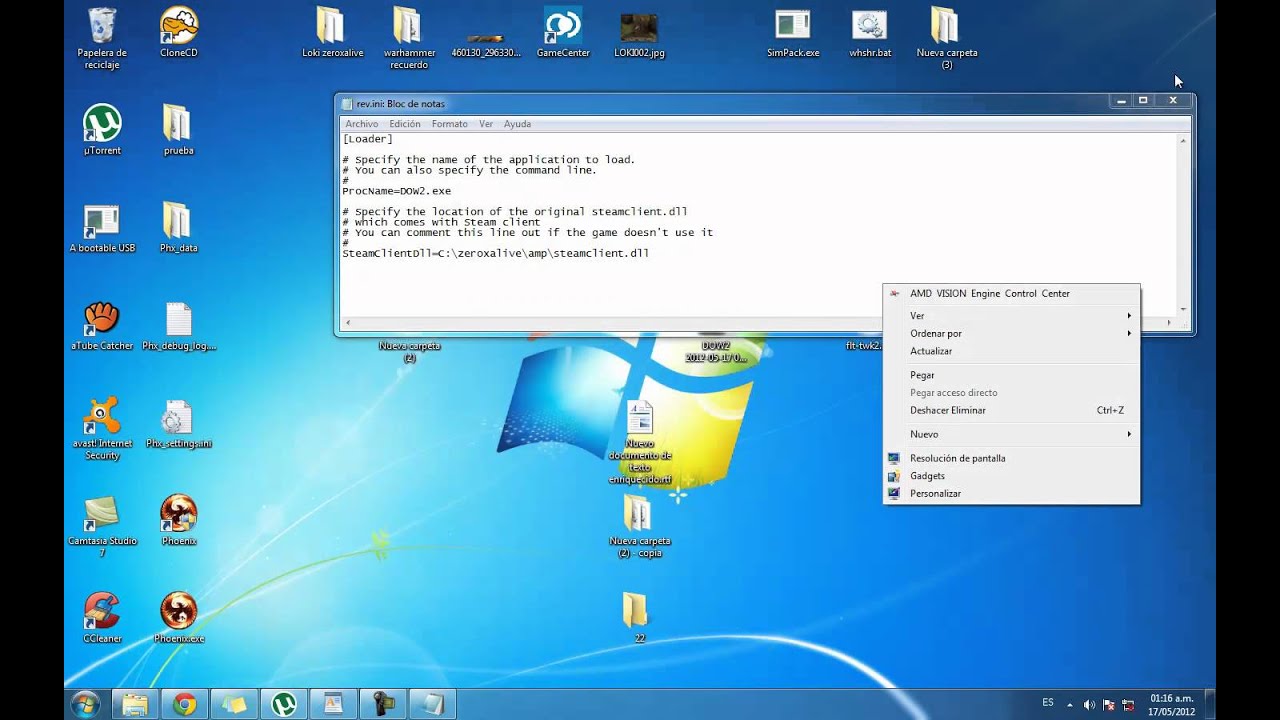Select the Phx_settings.ini file icon
Image resolution: width=1280 pixels, height=720 pixels.
(x=179, y=423)
